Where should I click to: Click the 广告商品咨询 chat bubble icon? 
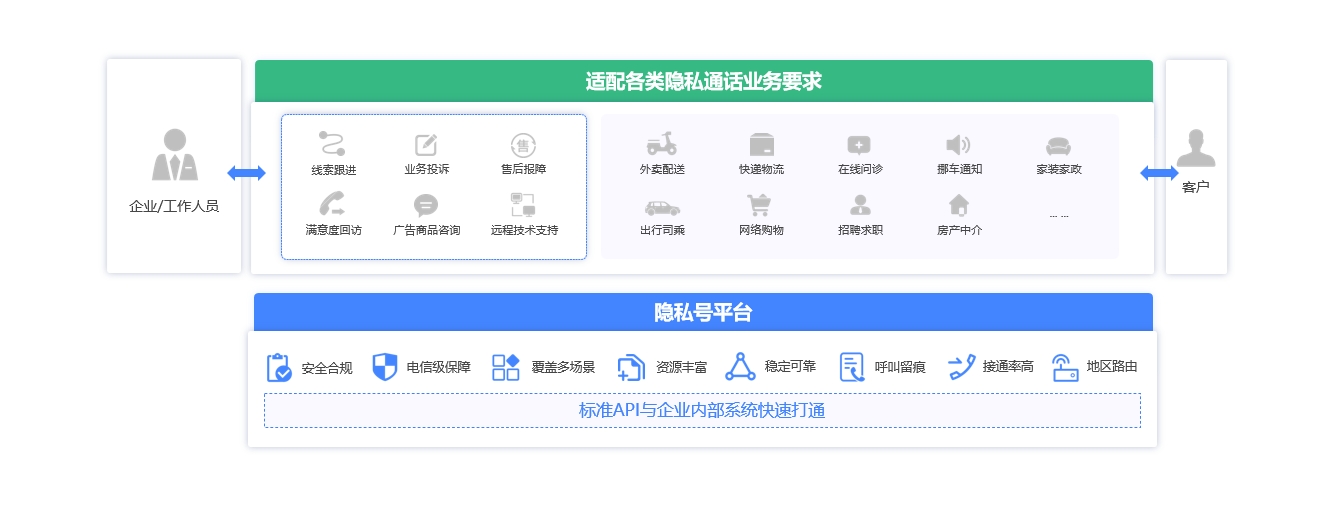click(x=426, y=206)
